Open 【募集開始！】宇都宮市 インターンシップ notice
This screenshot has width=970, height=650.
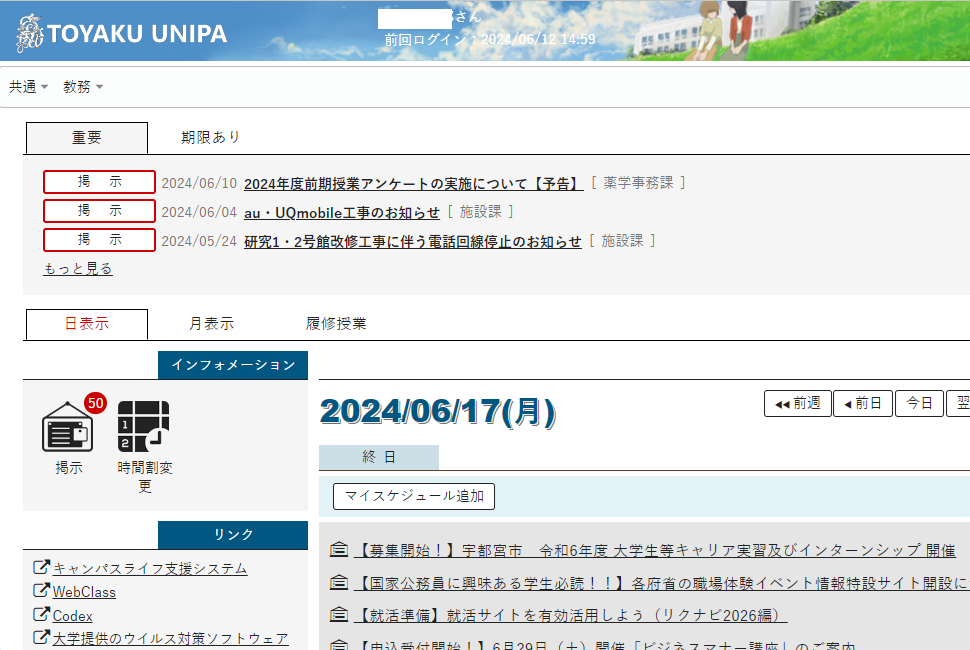click(655, 550)
